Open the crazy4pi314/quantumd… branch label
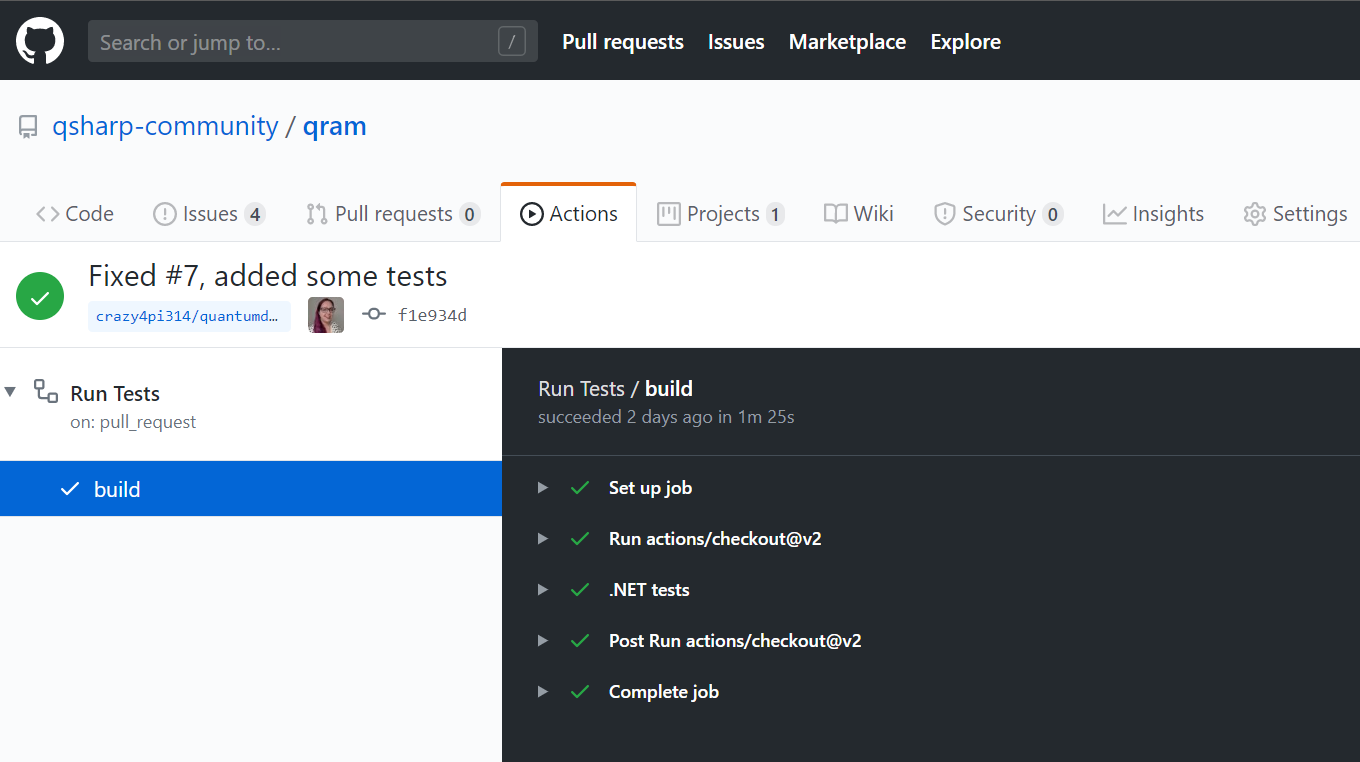This screenshot has width=1360, height=762. coord(189,316)
